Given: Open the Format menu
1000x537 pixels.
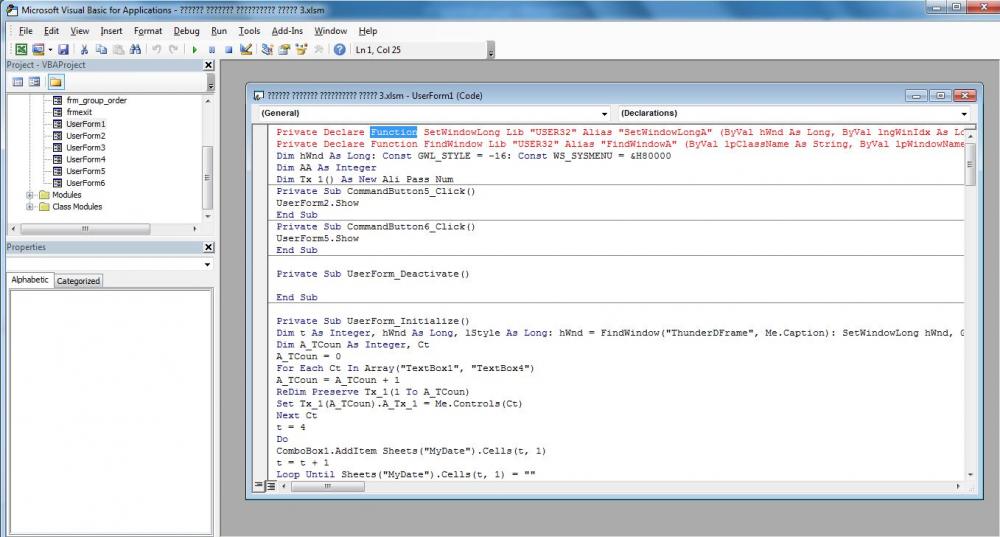Looking at the screenshot, I should [148, 31].
